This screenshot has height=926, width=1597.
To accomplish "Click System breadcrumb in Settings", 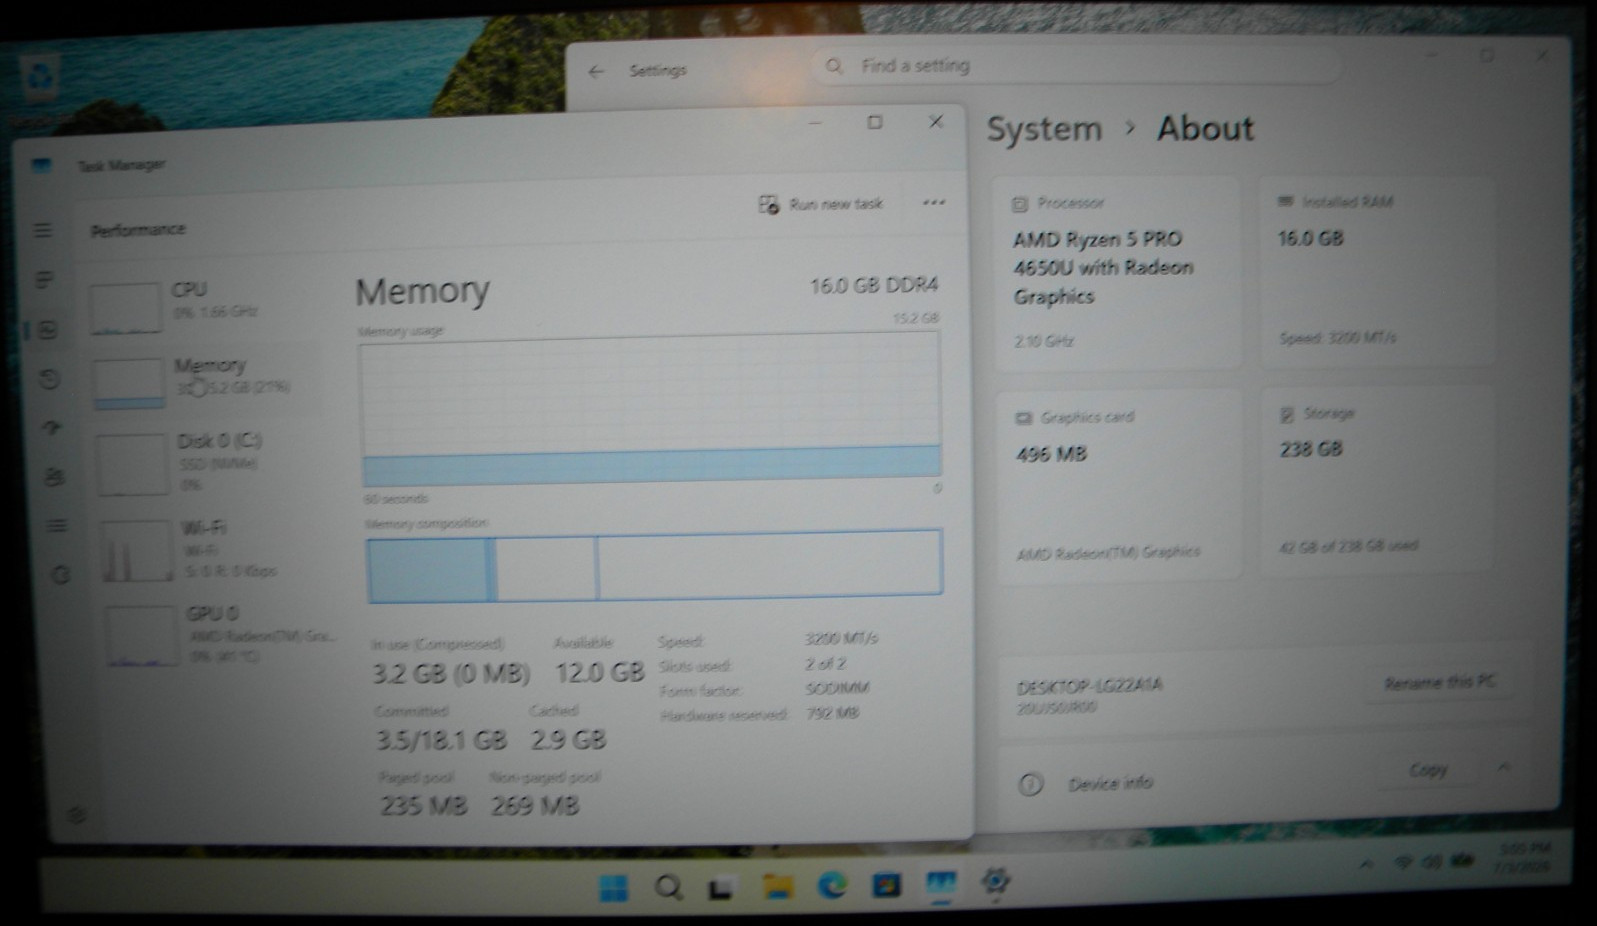I will (1044, 129).
